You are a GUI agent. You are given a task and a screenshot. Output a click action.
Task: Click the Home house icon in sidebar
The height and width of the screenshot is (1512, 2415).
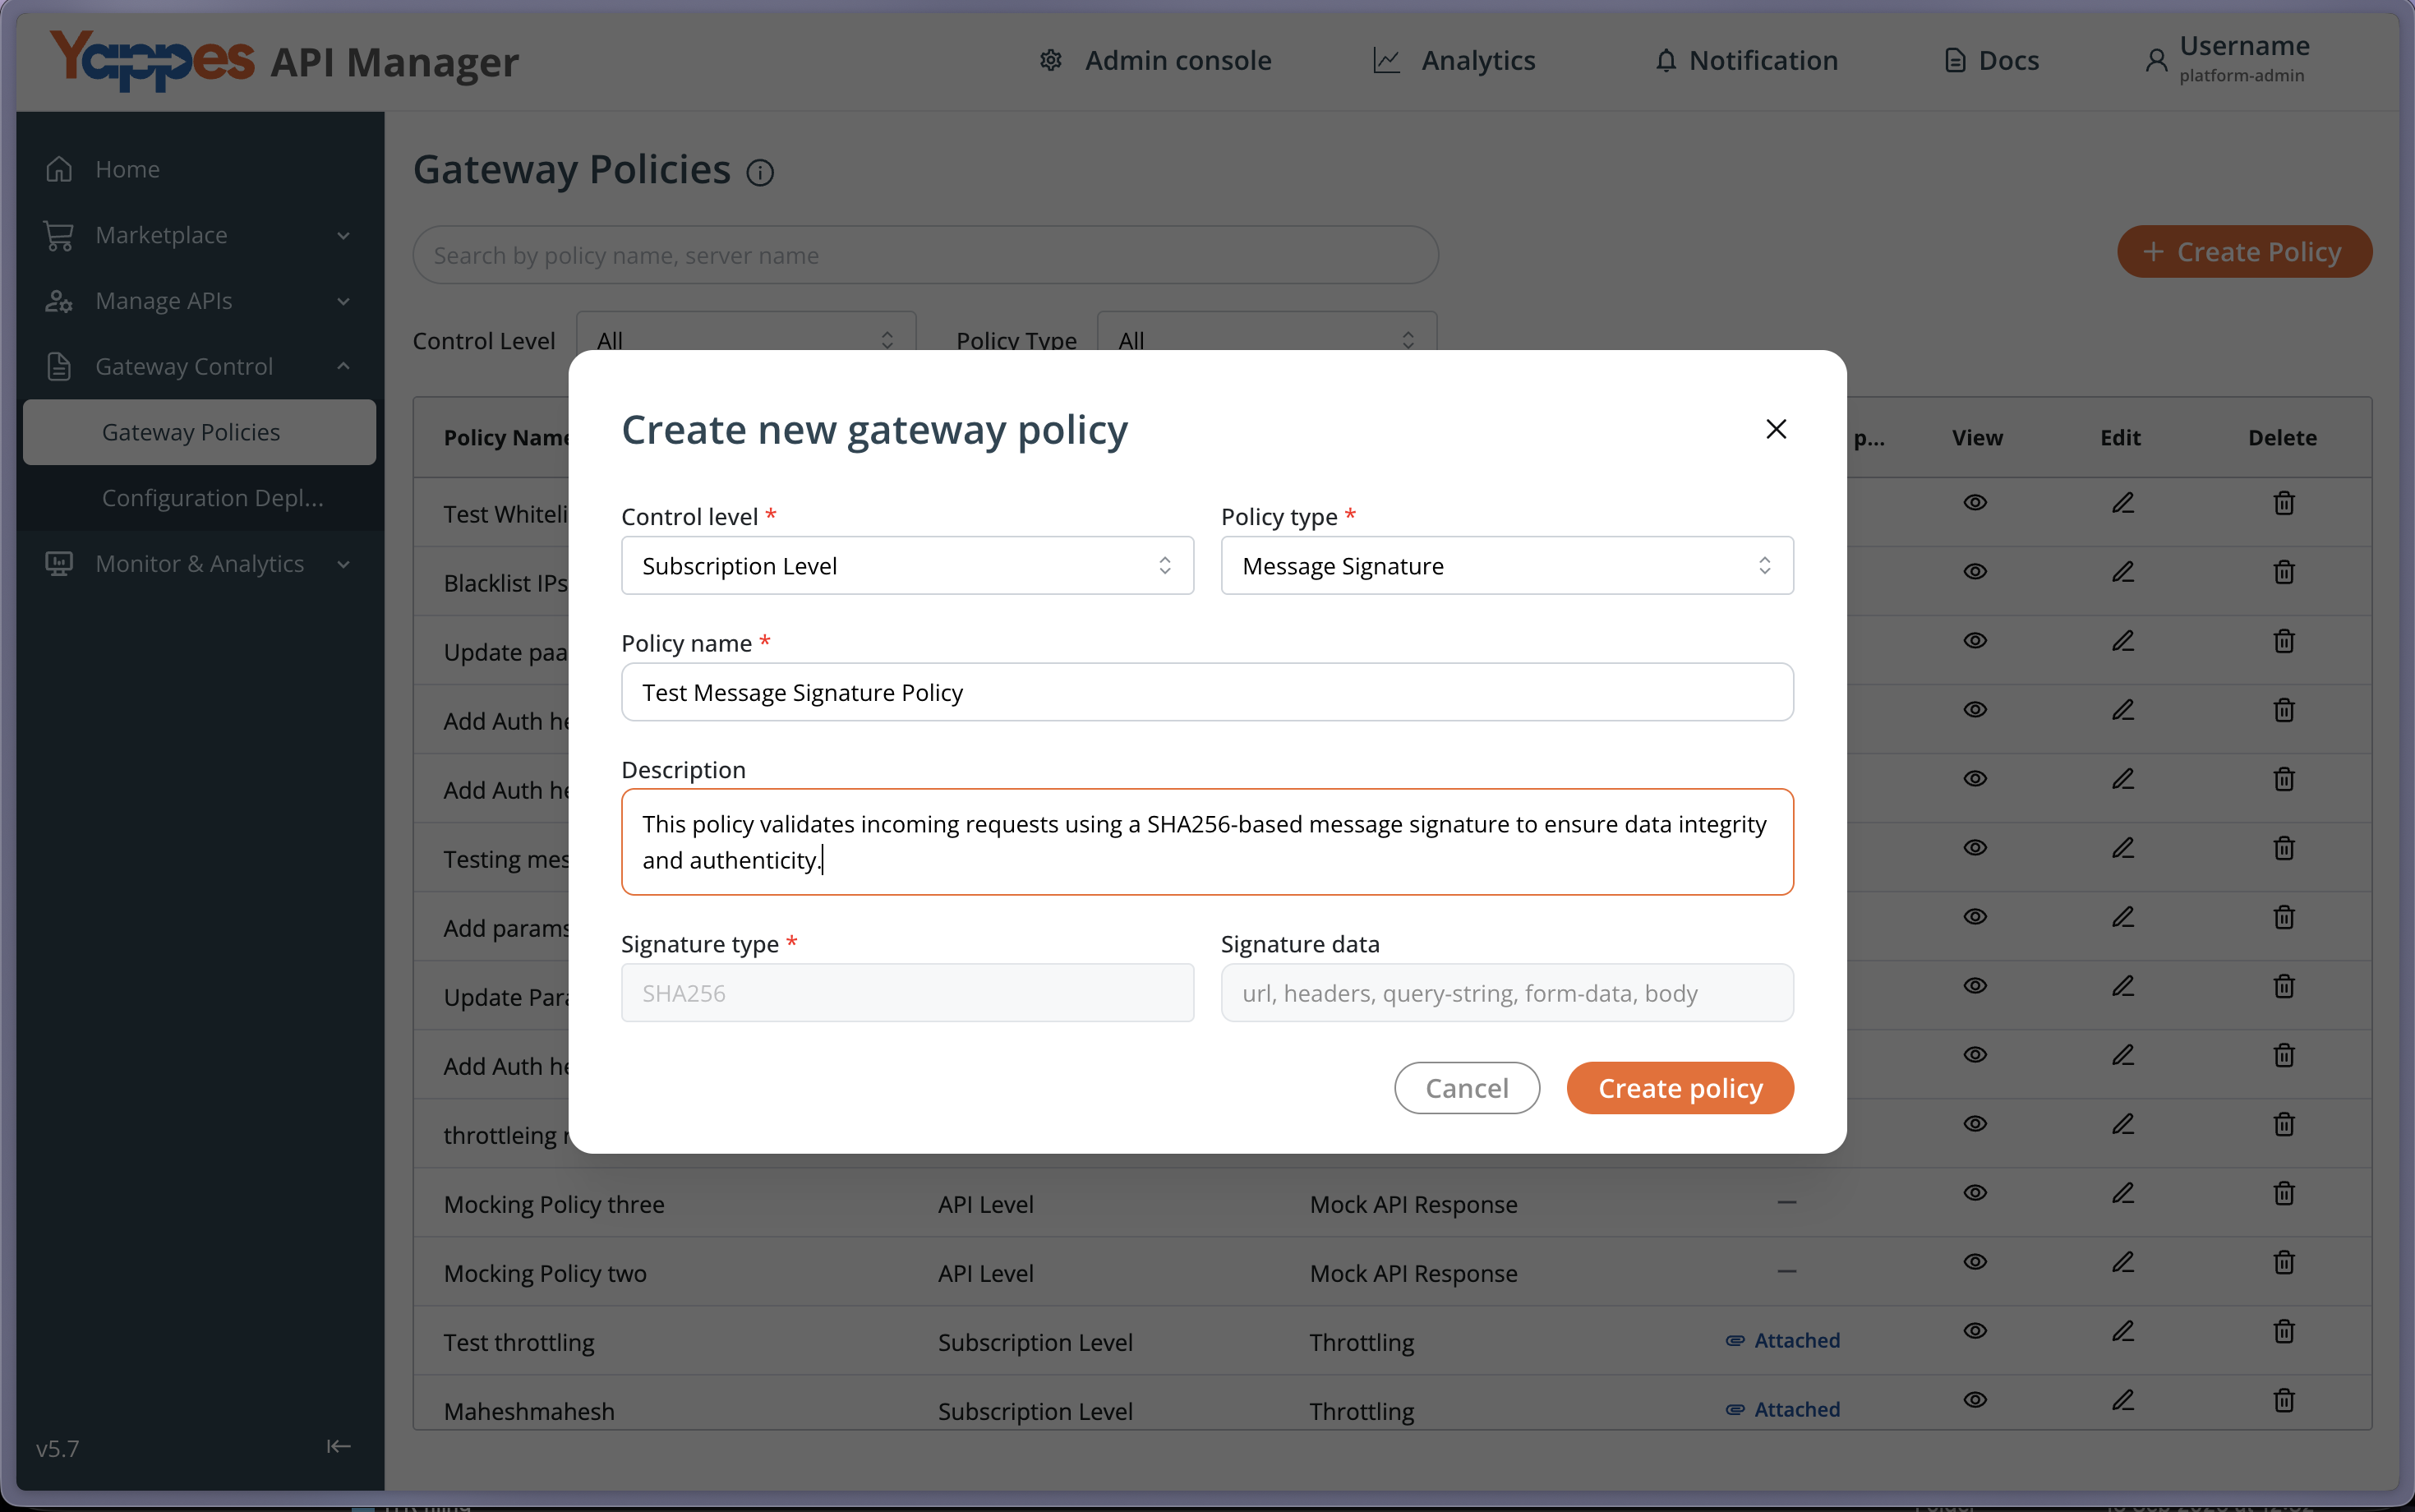coord(59,169)
